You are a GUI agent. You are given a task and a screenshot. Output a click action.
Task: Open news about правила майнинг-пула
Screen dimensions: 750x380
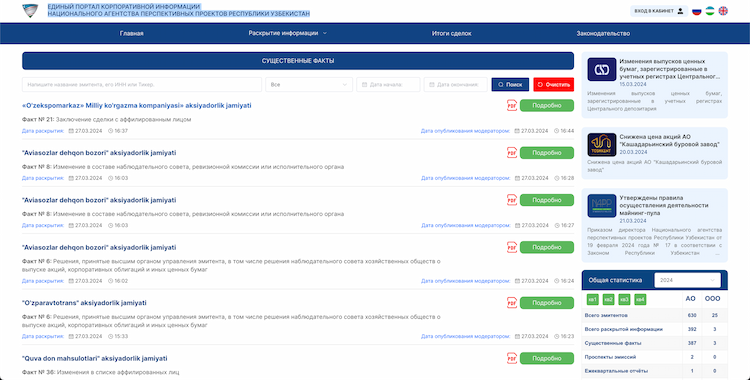tap(664, 205)
